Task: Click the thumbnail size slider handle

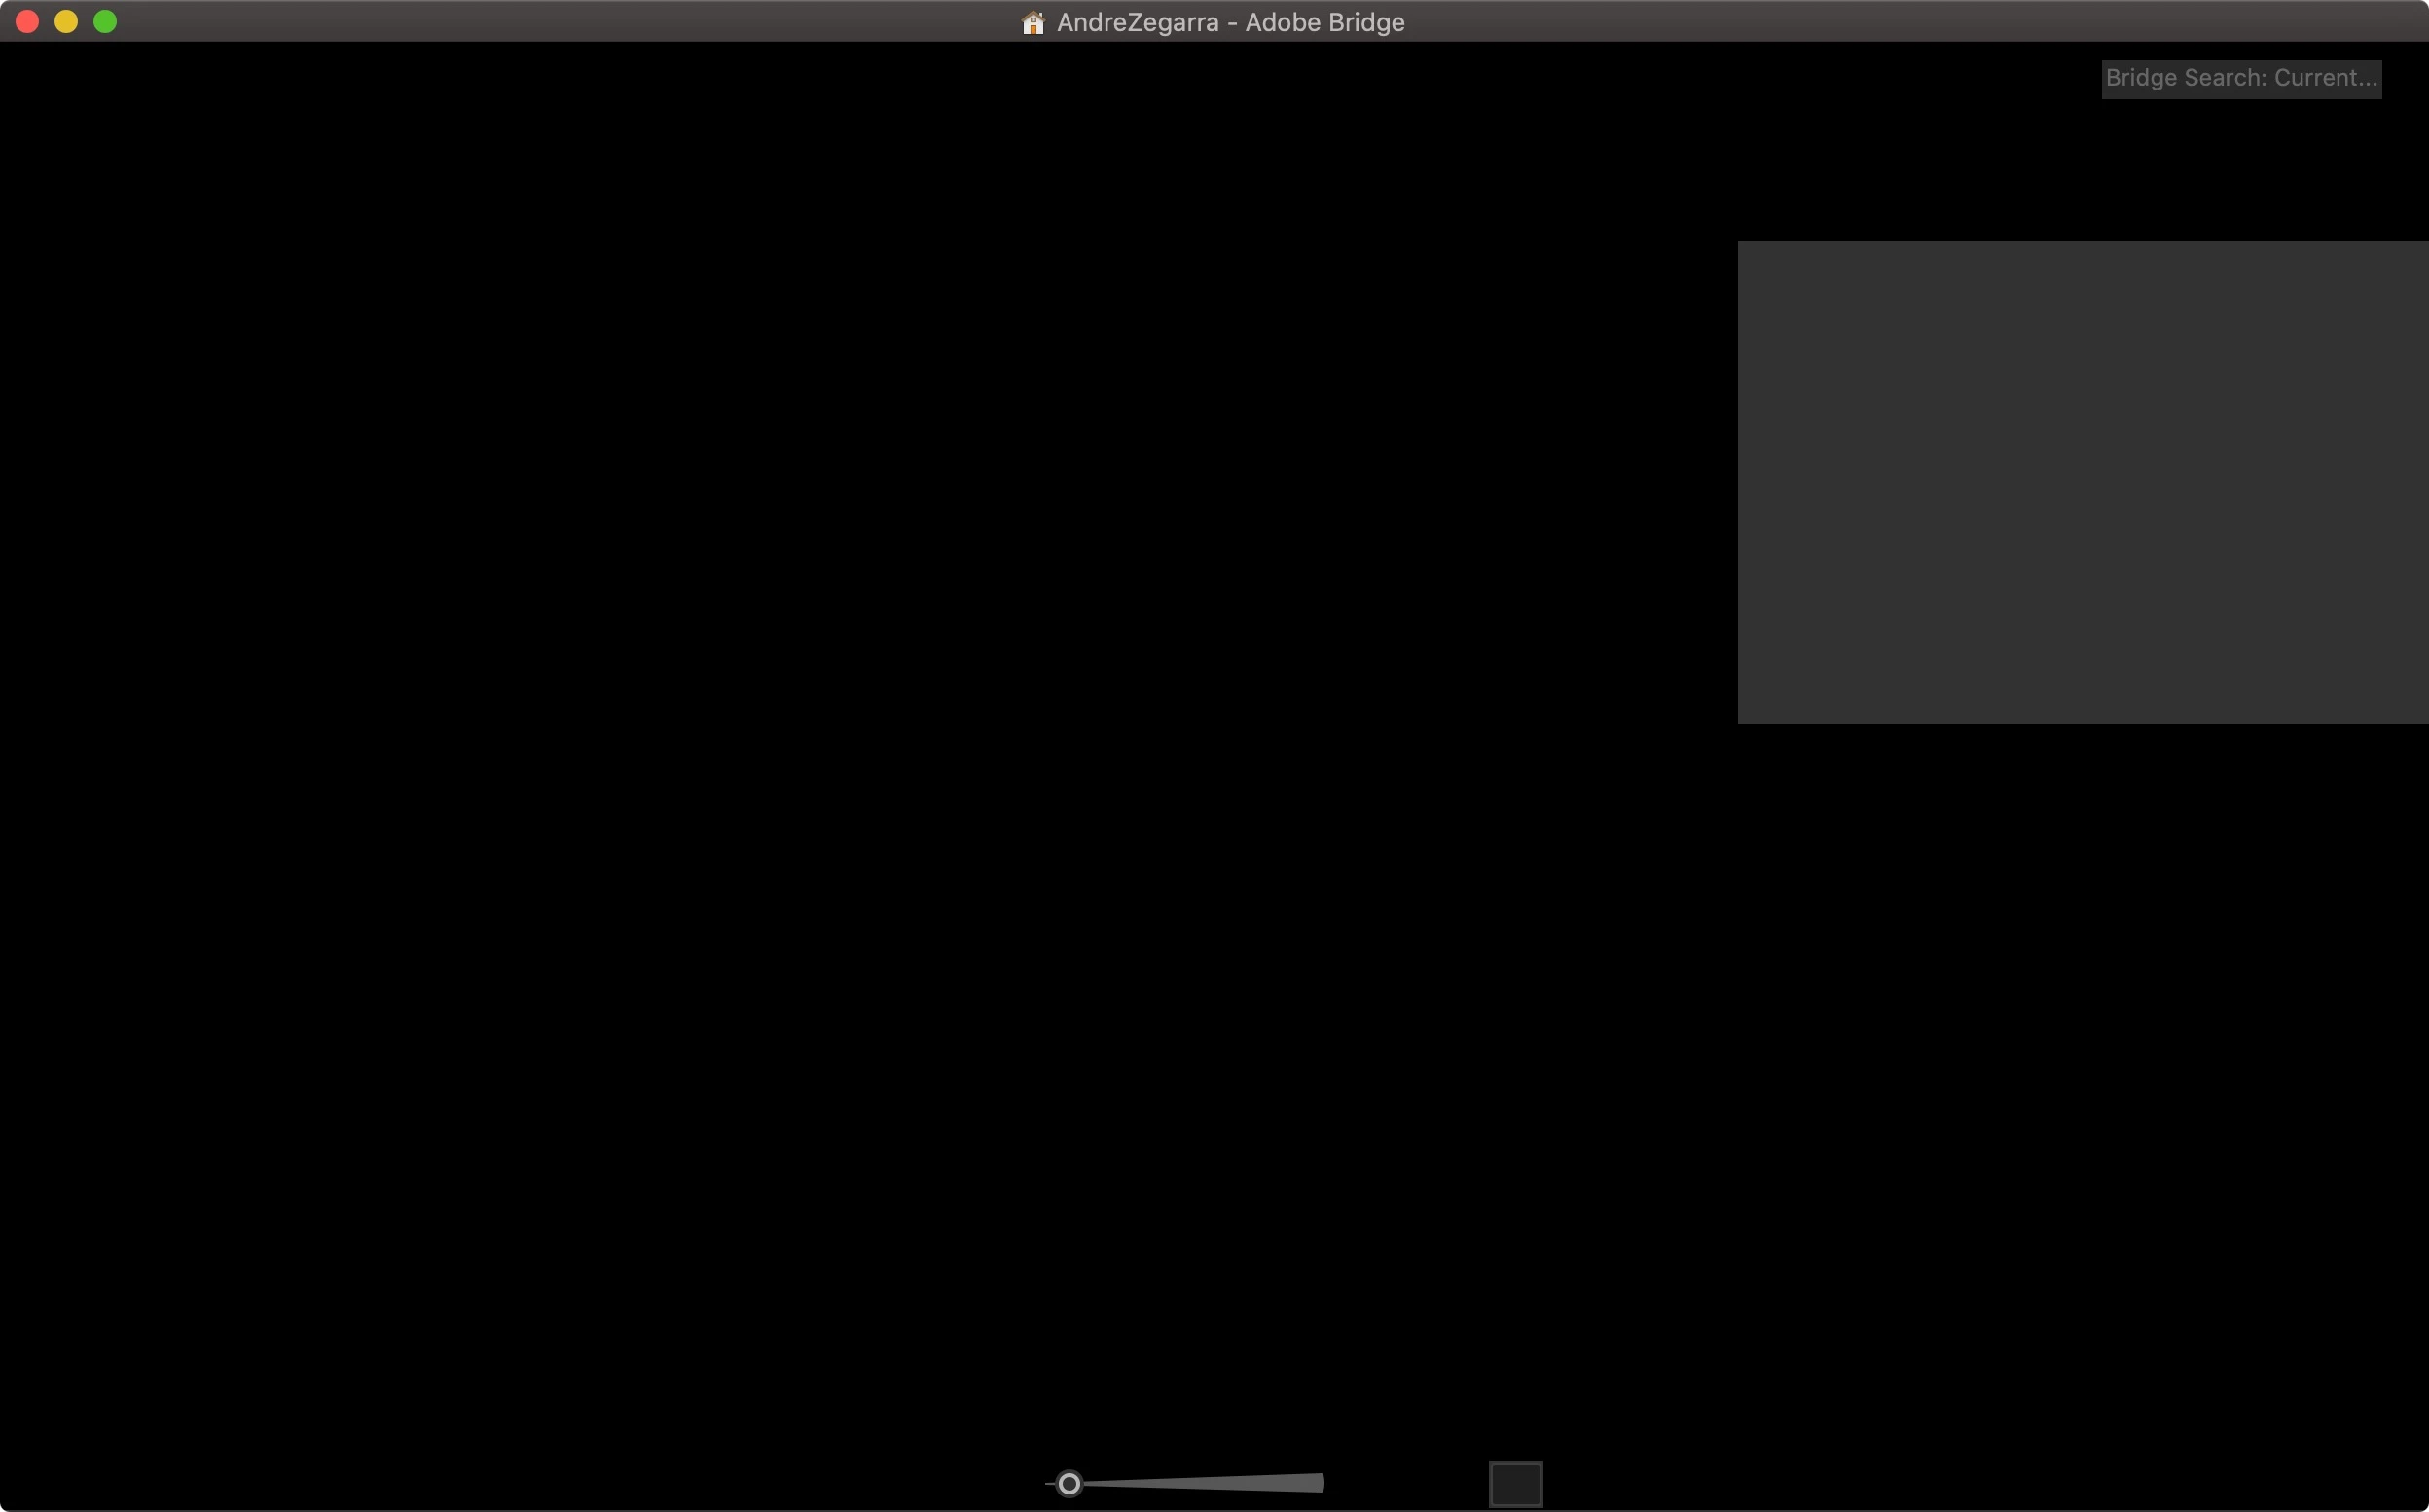Action: 1069,1484
